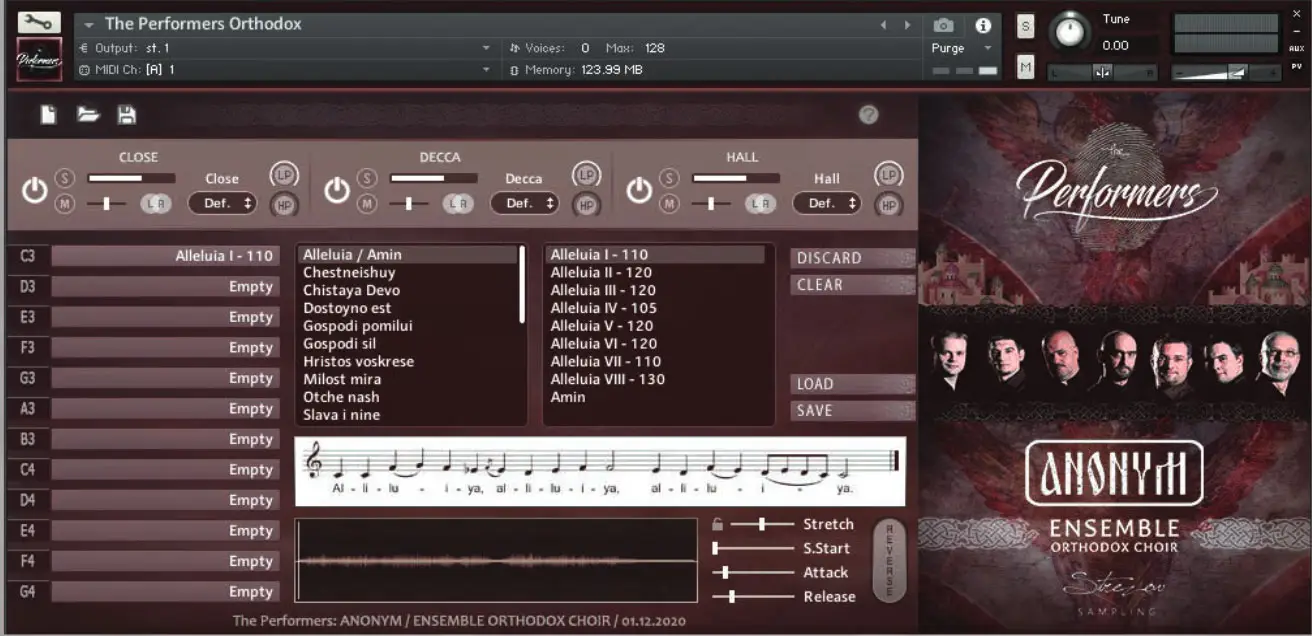The height and width of the screenshot is (636, 1312).
Task: Adjust the Attack slider
Action: click(754, 572)
